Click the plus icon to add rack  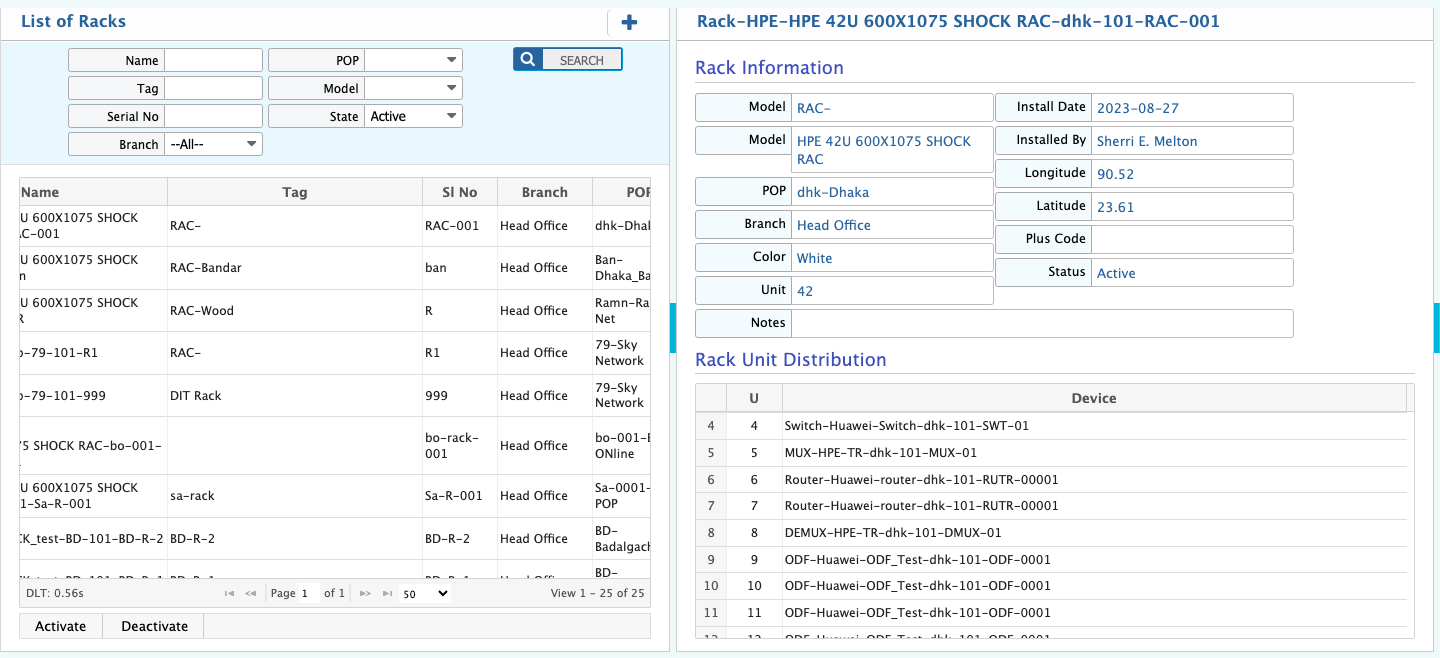coord(628,23)
